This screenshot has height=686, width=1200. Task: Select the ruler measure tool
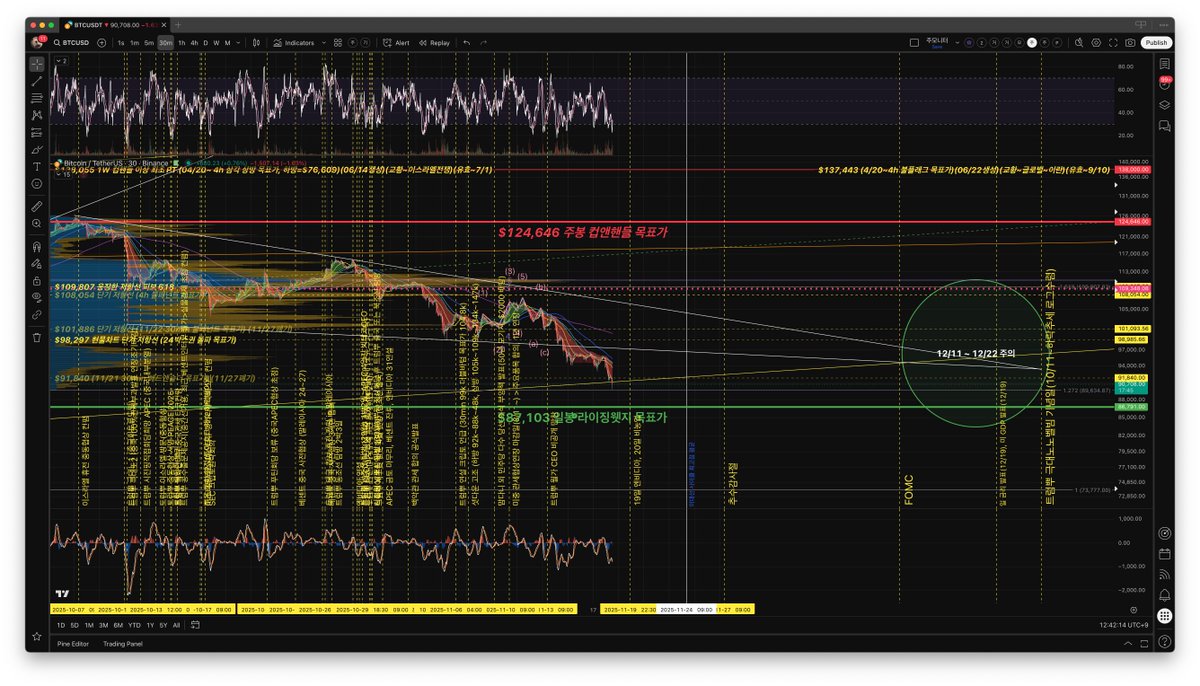coord(37,205)
